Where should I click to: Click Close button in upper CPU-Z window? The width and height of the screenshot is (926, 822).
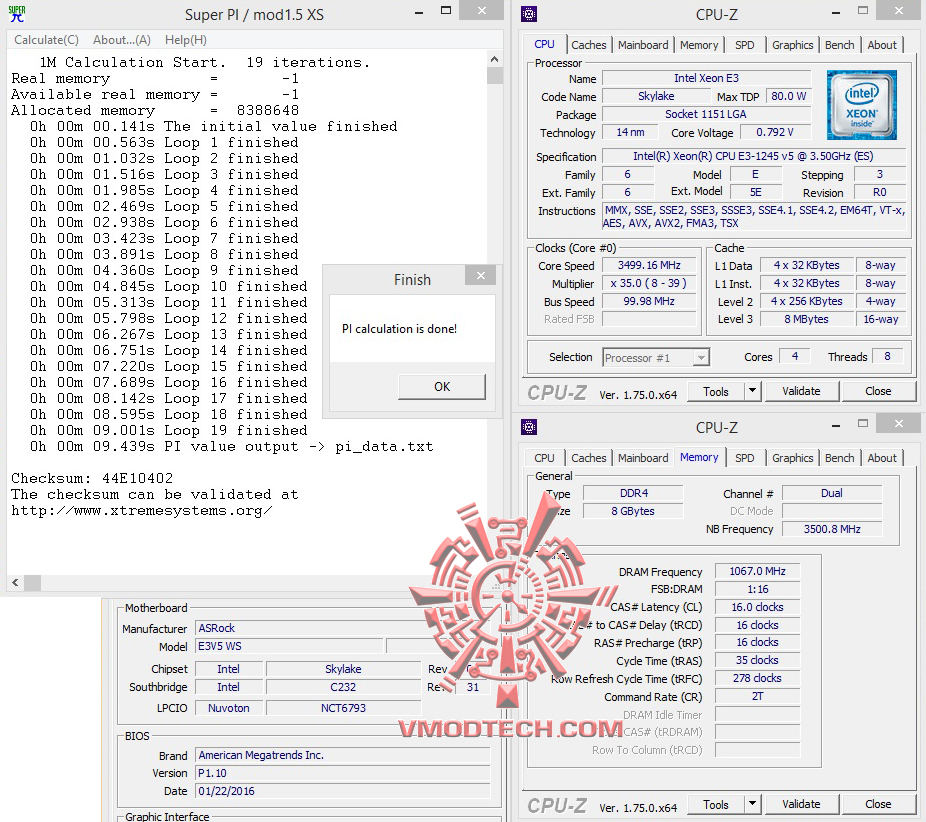tap(878, 391)
